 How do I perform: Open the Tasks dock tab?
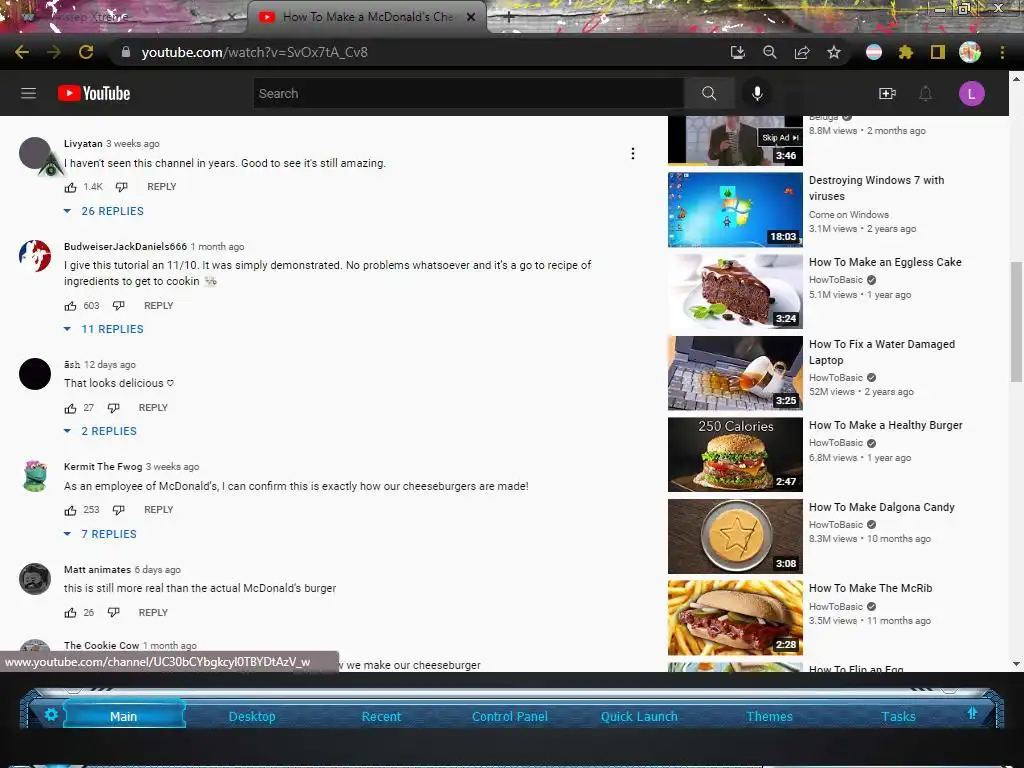pos(898,716)
